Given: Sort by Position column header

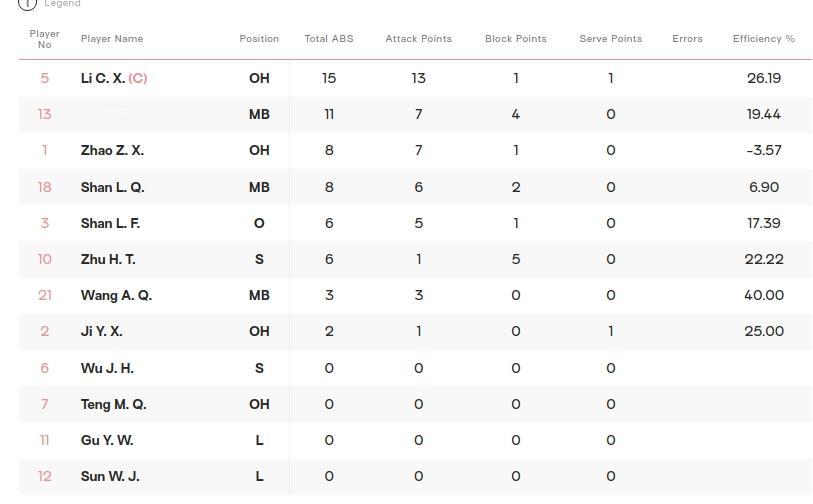Looking at the screenshot, I should [259, 39].
